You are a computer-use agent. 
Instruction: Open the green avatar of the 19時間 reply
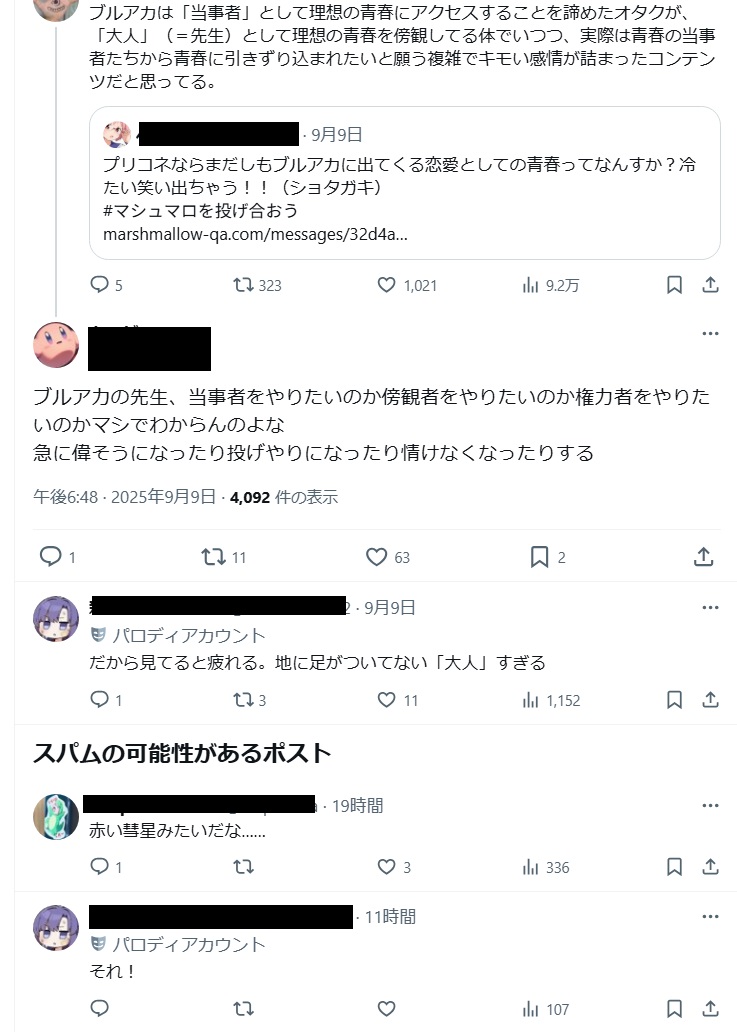[56, 817]
